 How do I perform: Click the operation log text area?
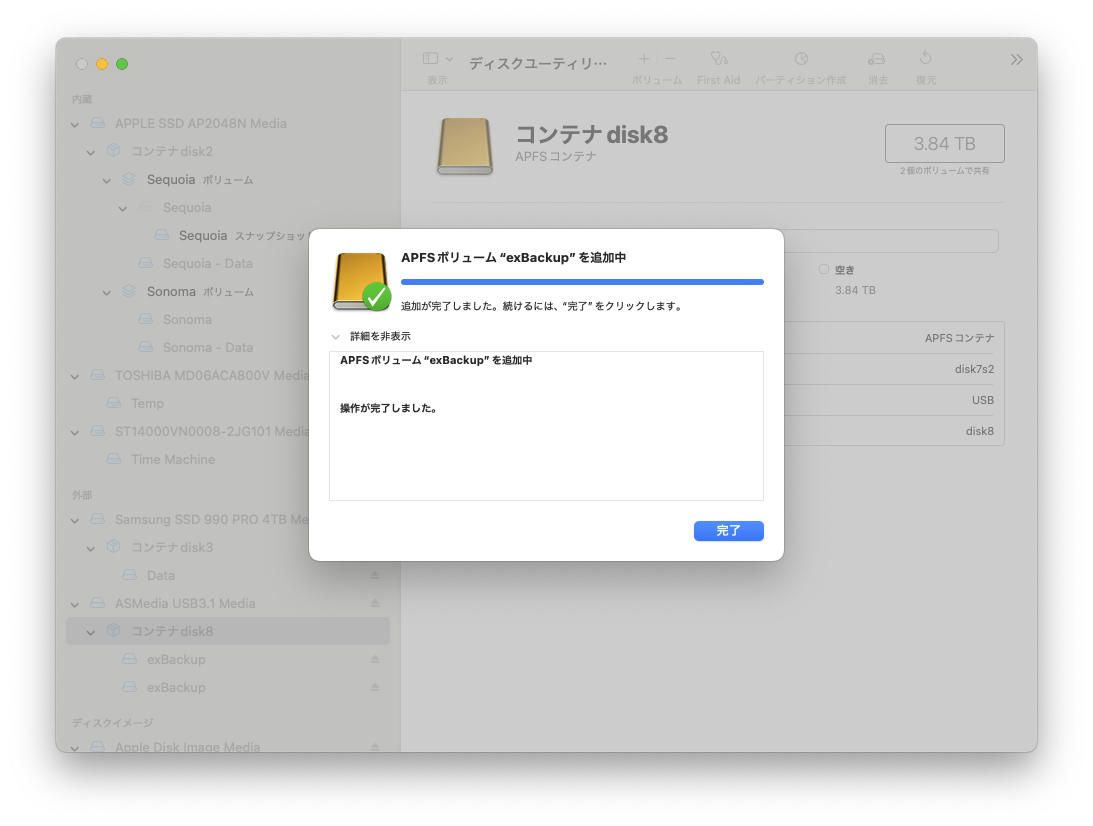(x=546, y=450)
